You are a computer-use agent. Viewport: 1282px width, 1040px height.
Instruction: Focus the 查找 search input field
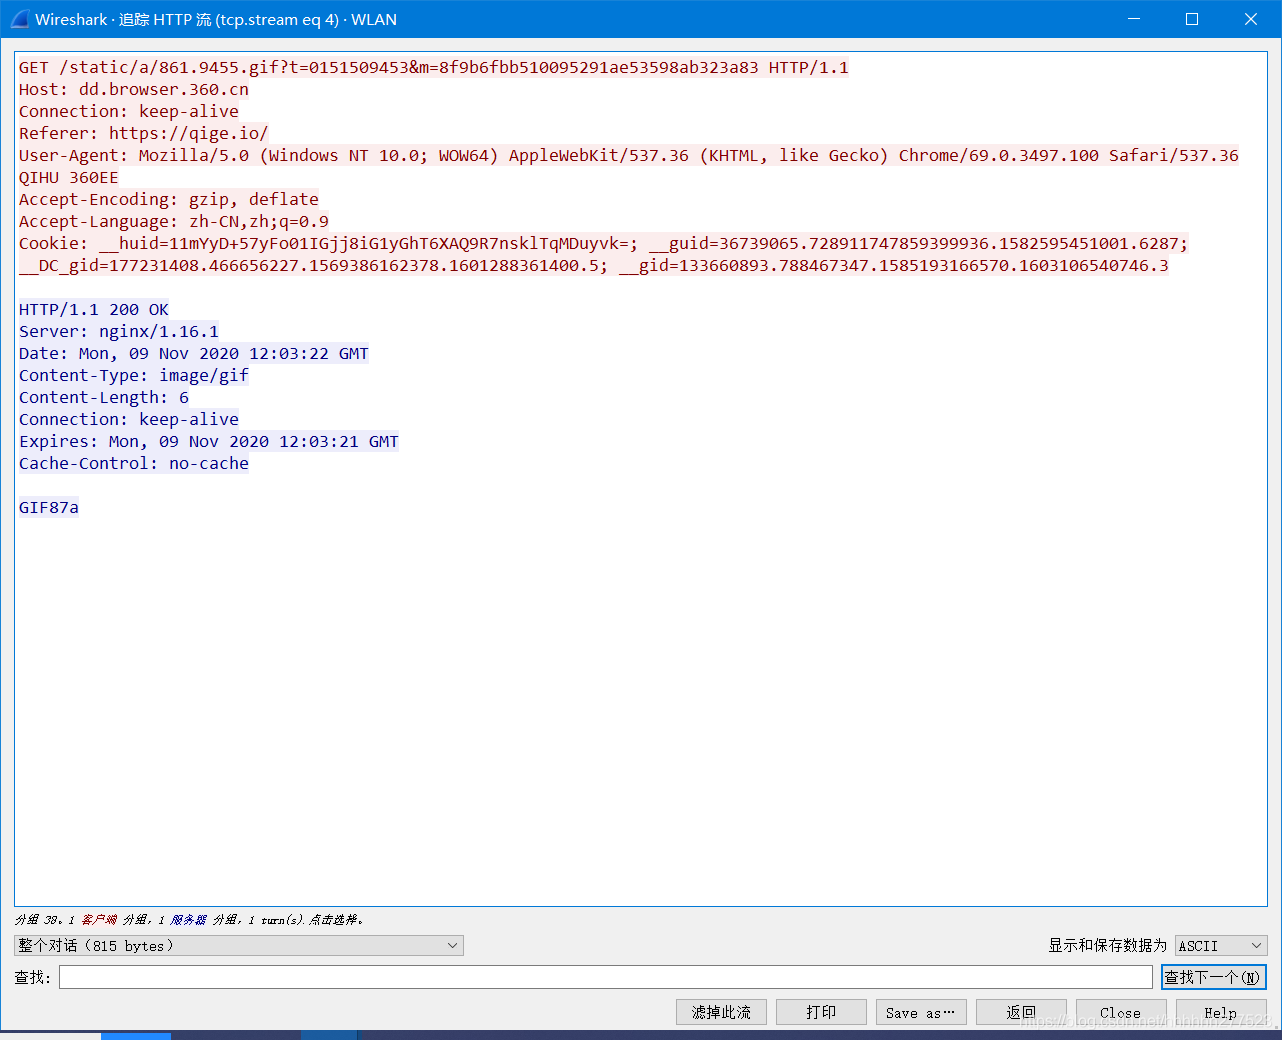click(x=606, y=977)
